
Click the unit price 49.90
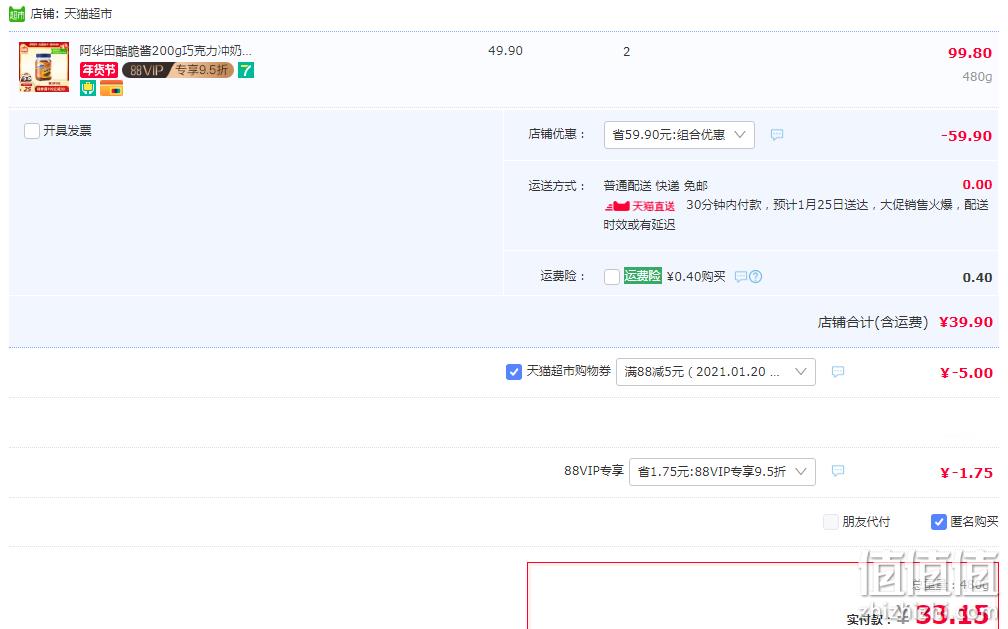pyautogui.click(x=505, y=51)
